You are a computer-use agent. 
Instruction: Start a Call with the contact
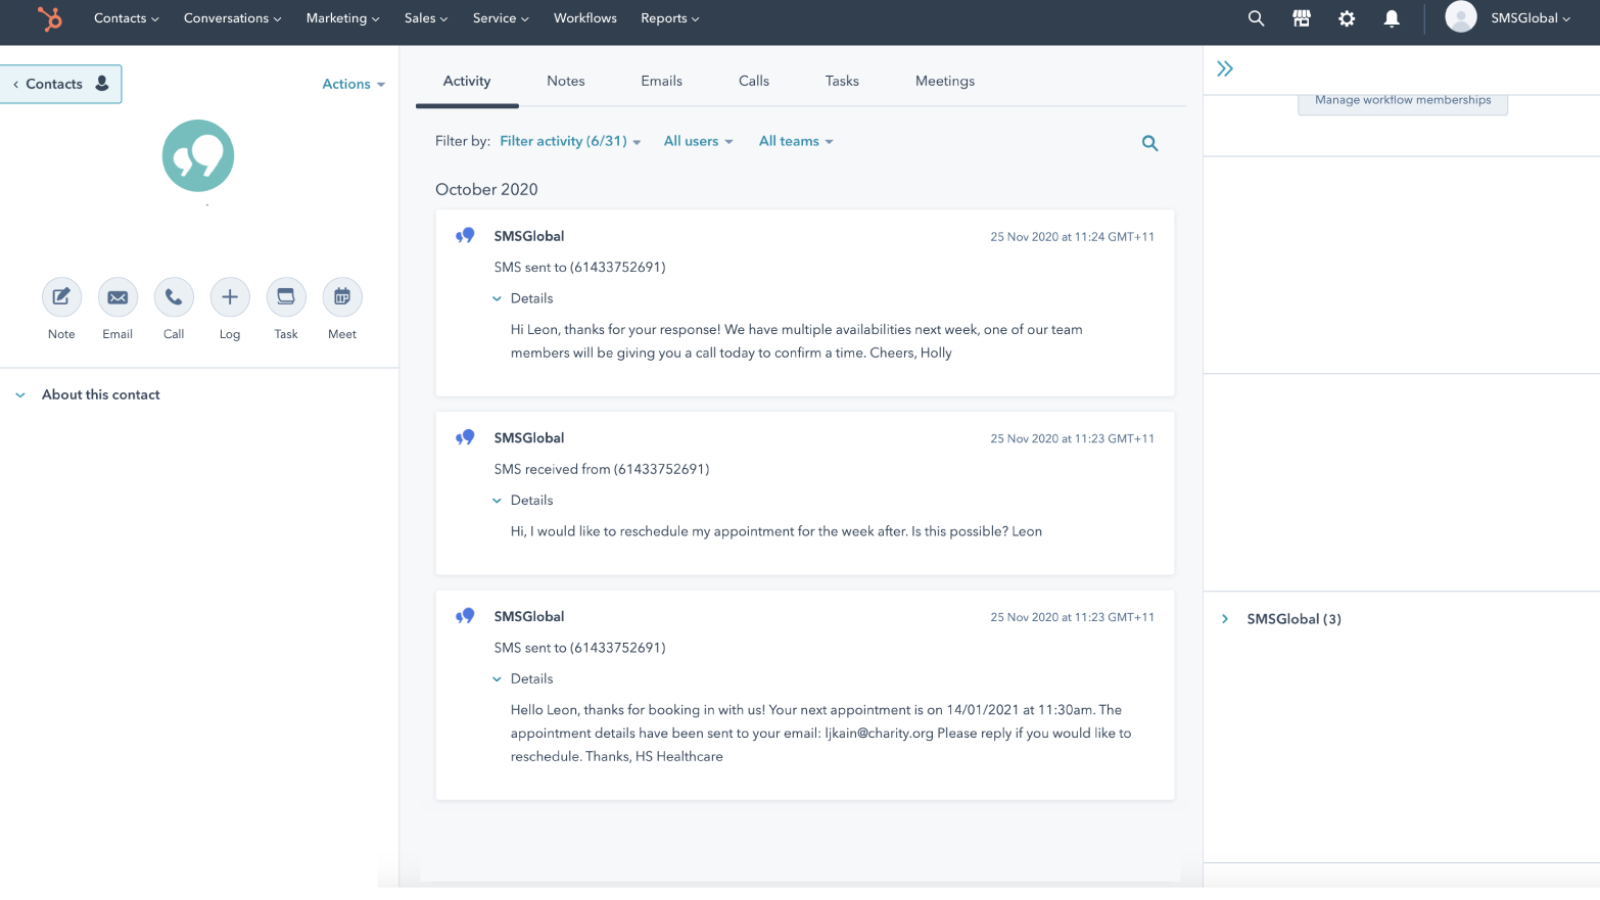pyautogui.click(x=173, y=297)
